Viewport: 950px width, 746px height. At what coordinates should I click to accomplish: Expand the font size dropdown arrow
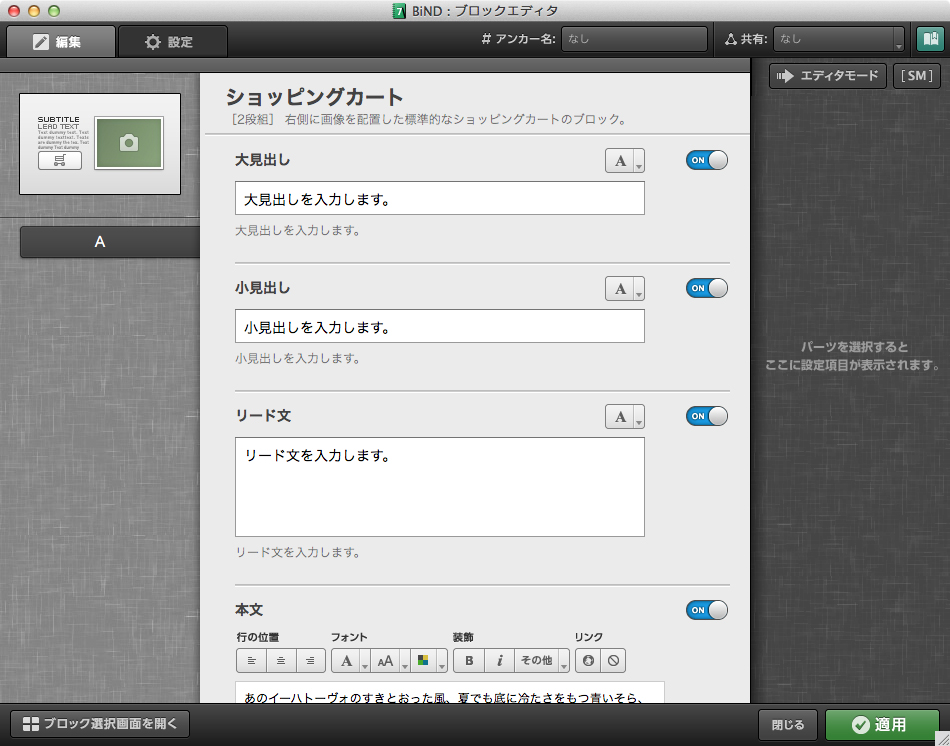click(x=405, y=661)
